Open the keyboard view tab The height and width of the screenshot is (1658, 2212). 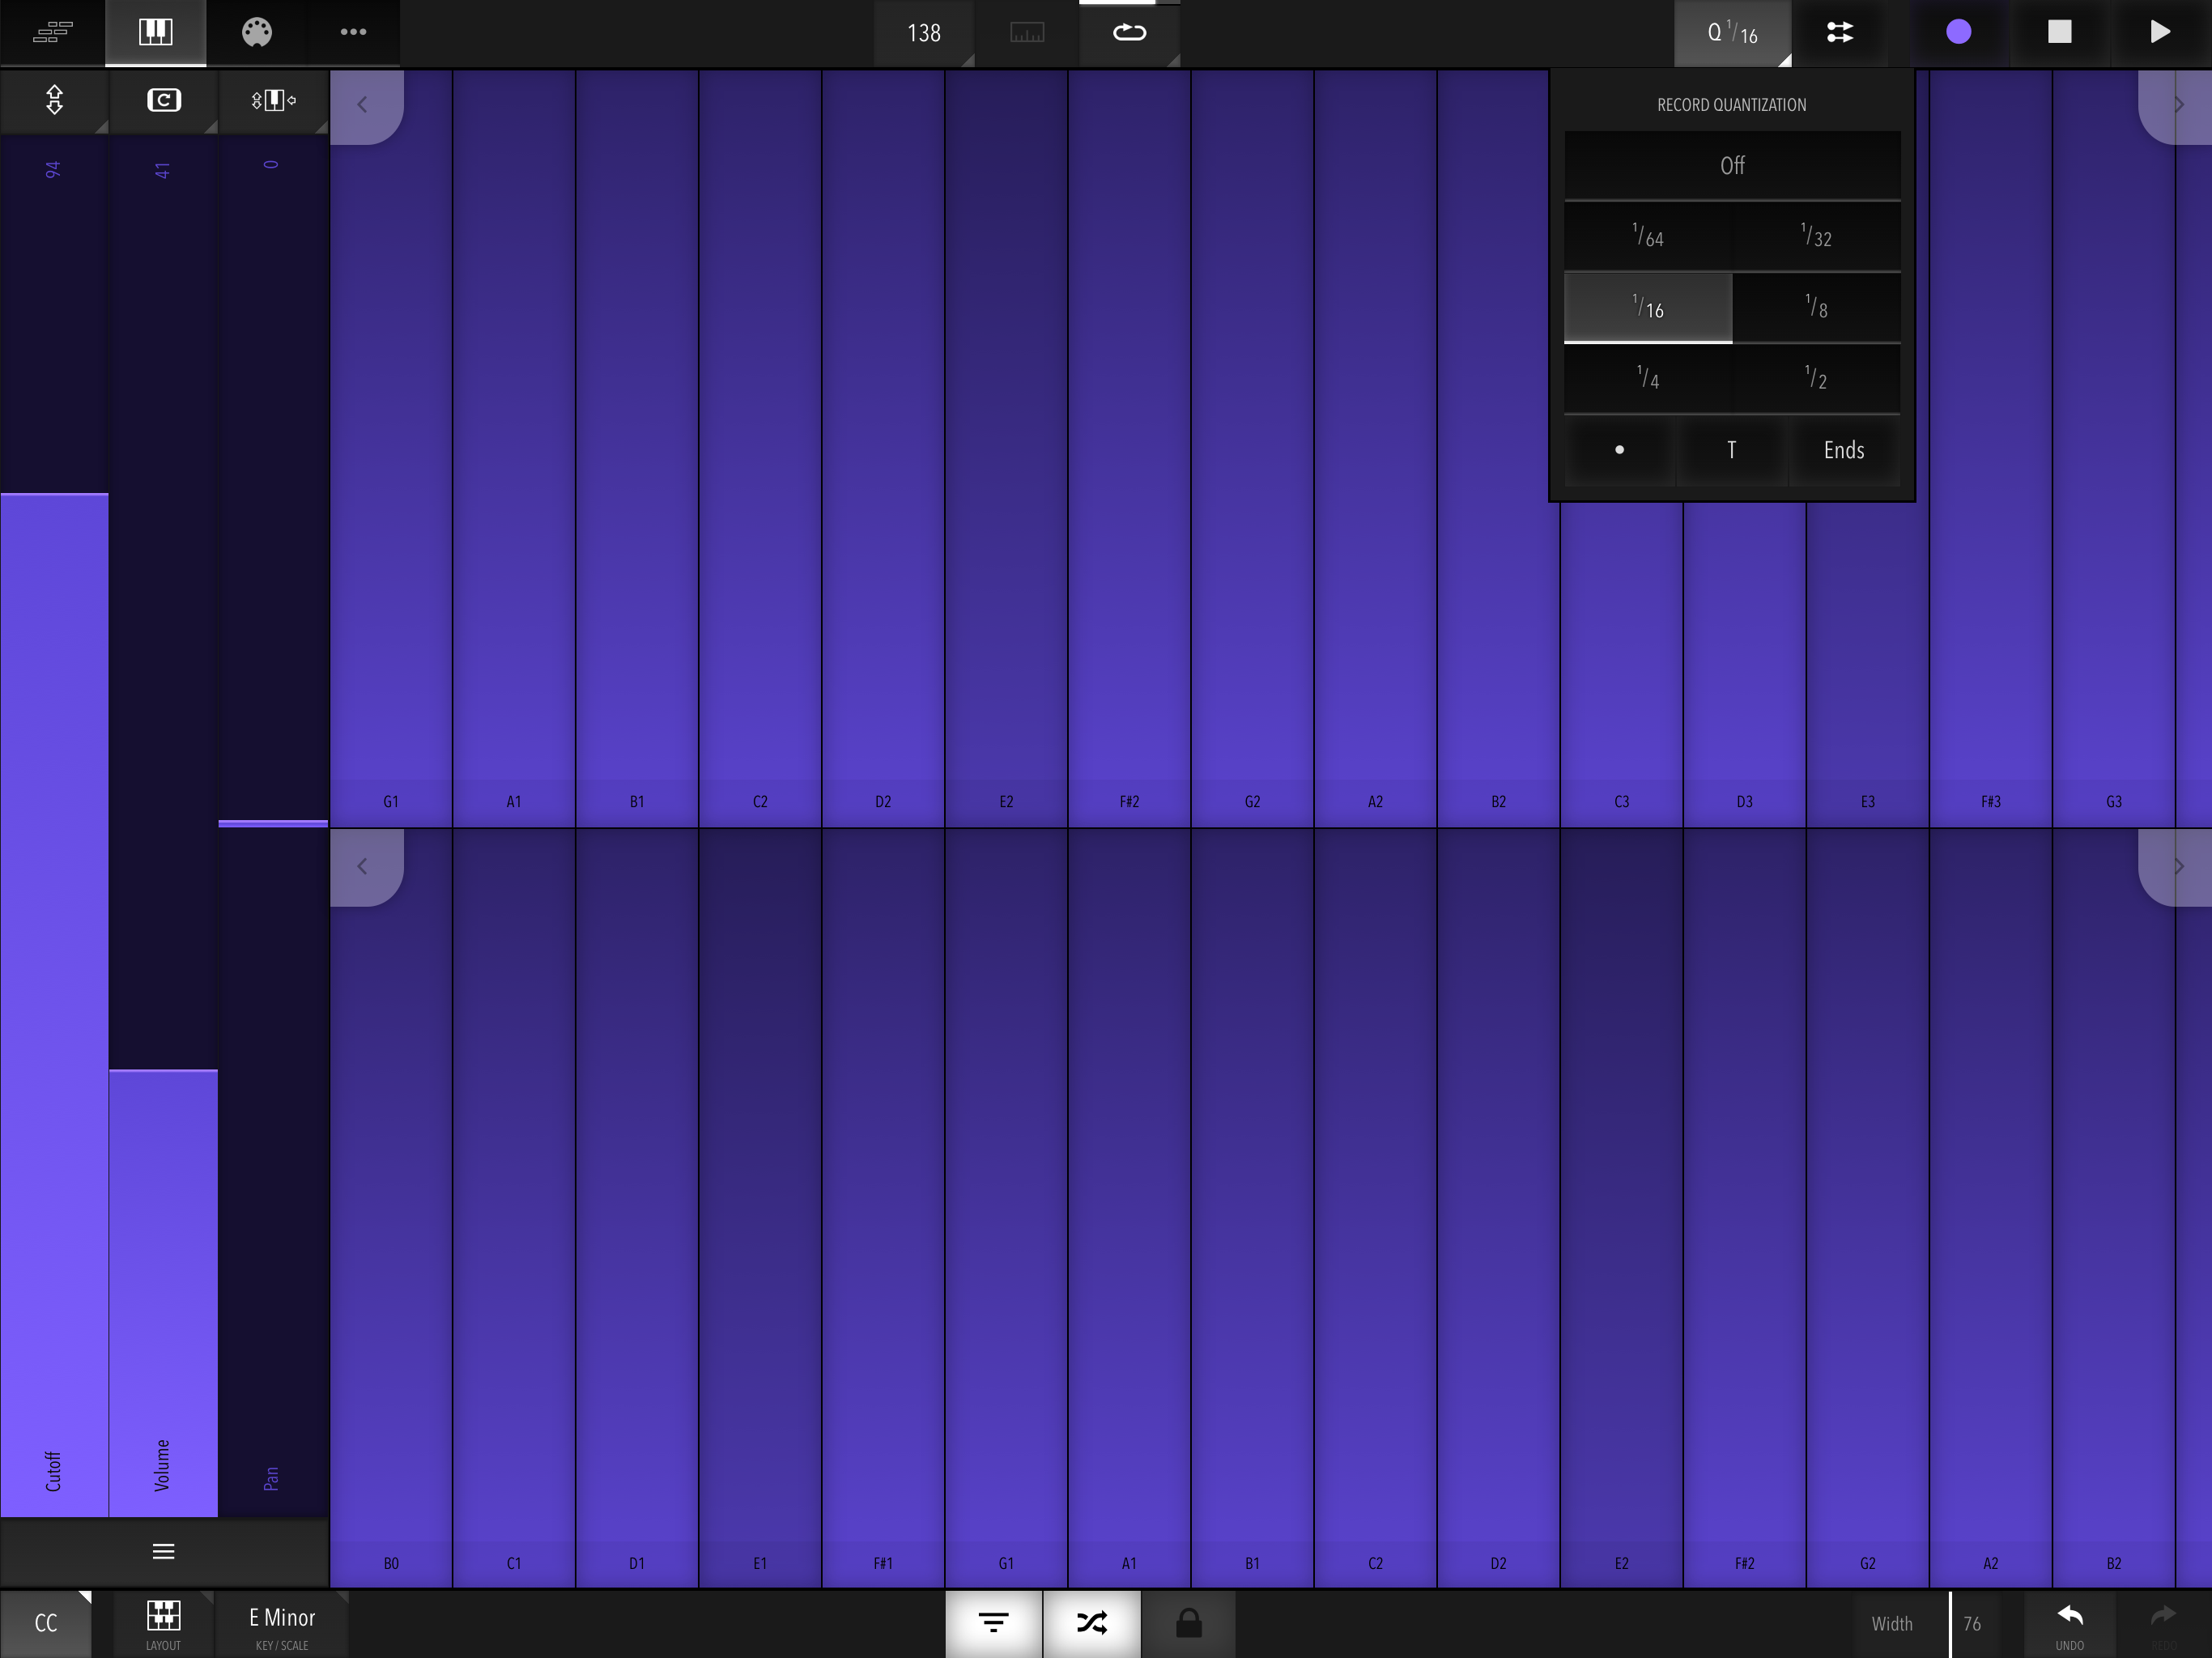tap(155, 32)
